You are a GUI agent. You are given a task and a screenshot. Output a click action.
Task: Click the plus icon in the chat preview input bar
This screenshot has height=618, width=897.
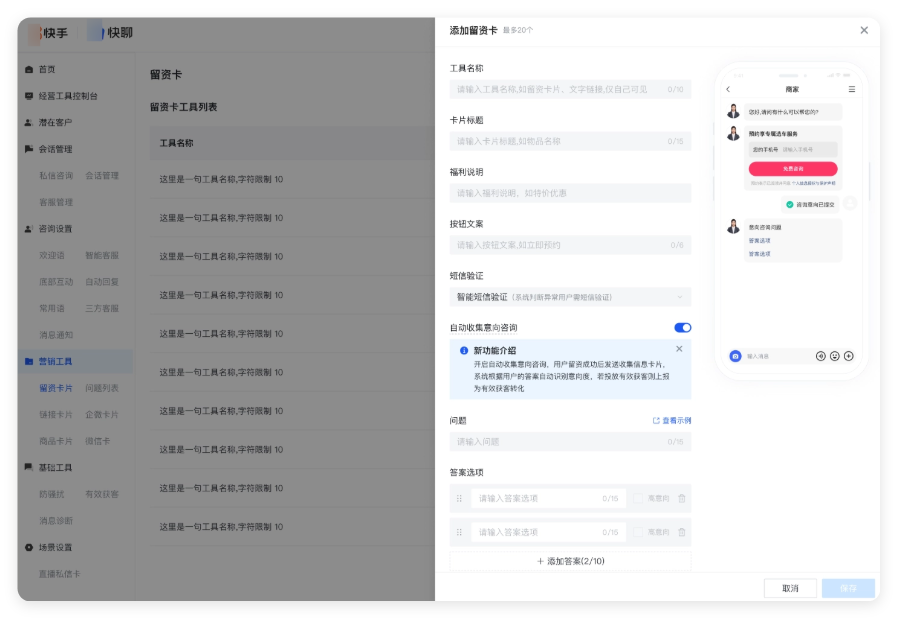[850, 356]
